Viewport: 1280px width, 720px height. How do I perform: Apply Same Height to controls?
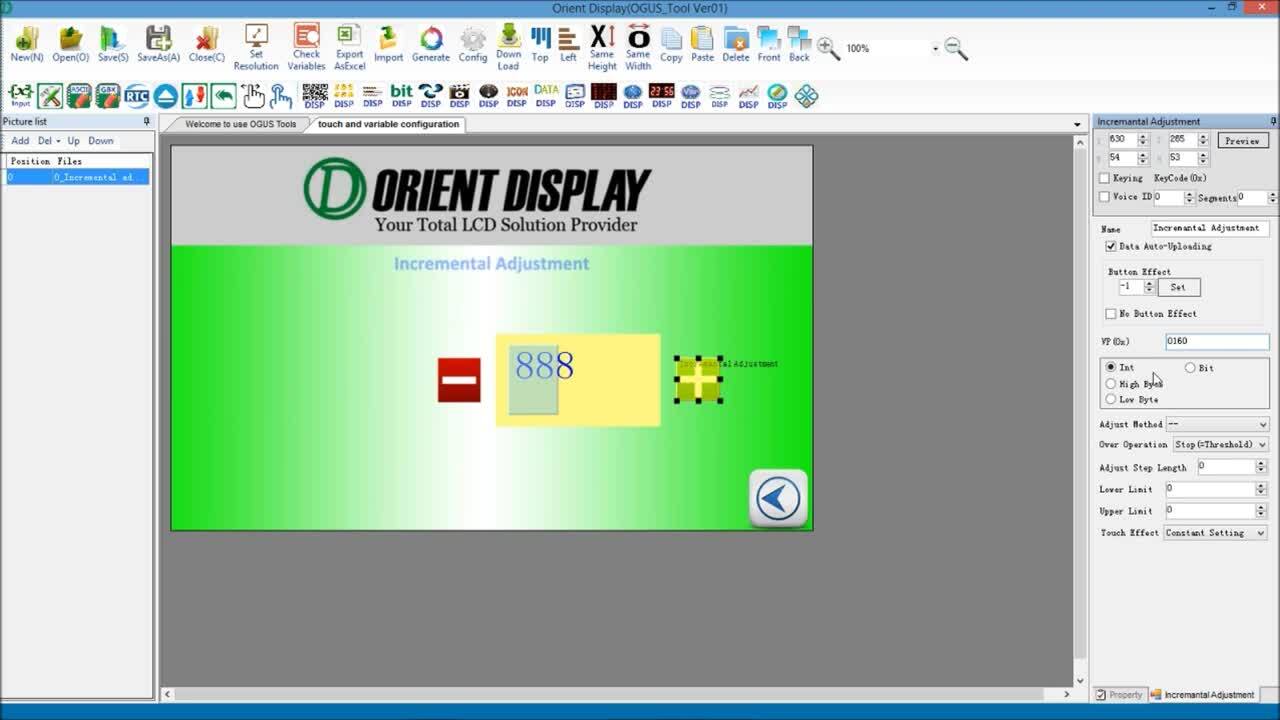602,48
